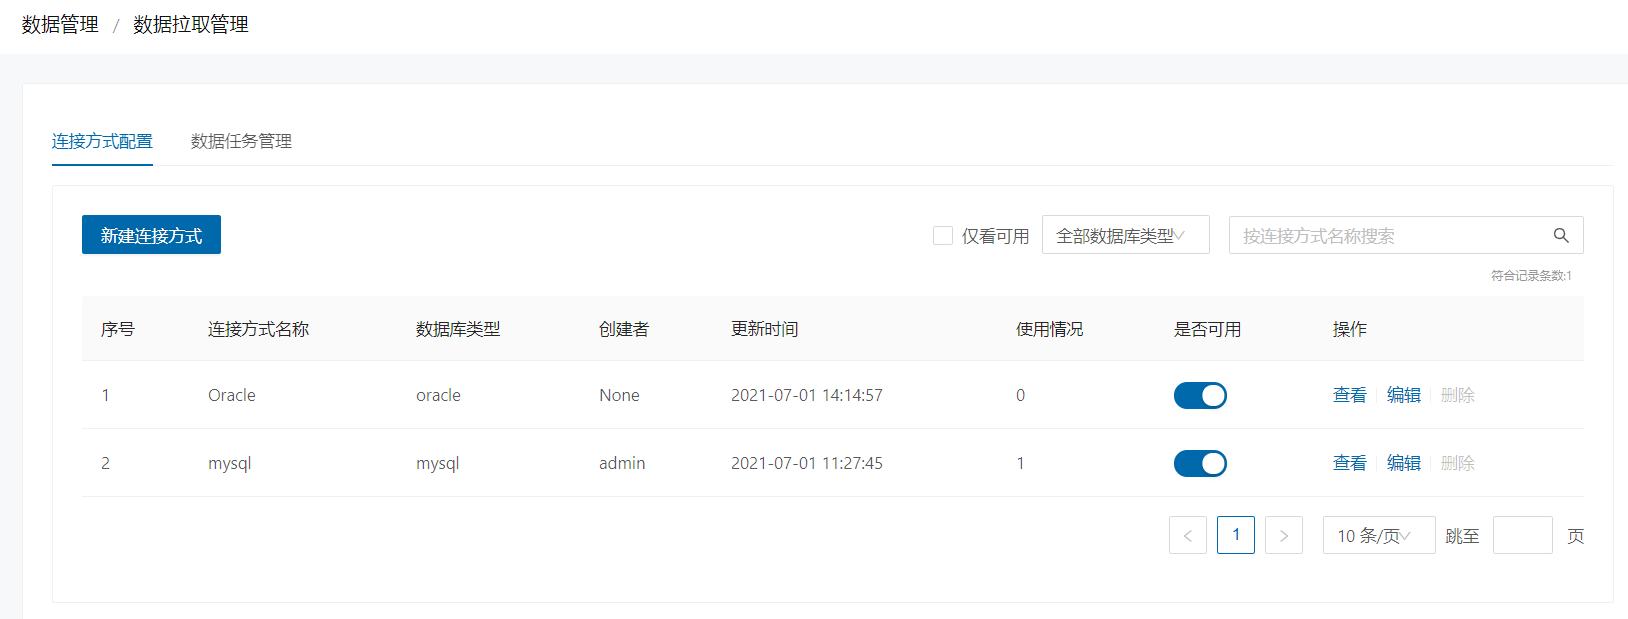1628x619 pixels.
Task: Go to next page arrow
Action: 1283,535
